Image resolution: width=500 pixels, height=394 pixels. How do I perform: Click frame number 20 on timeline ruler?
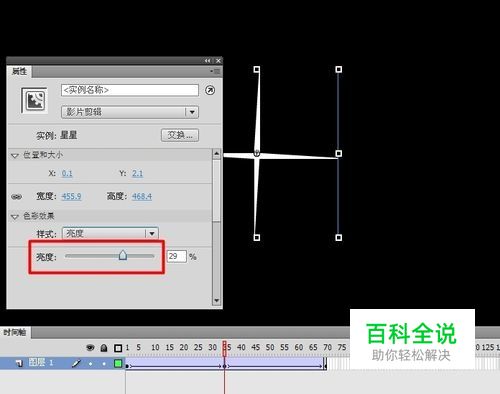(184, 348)
